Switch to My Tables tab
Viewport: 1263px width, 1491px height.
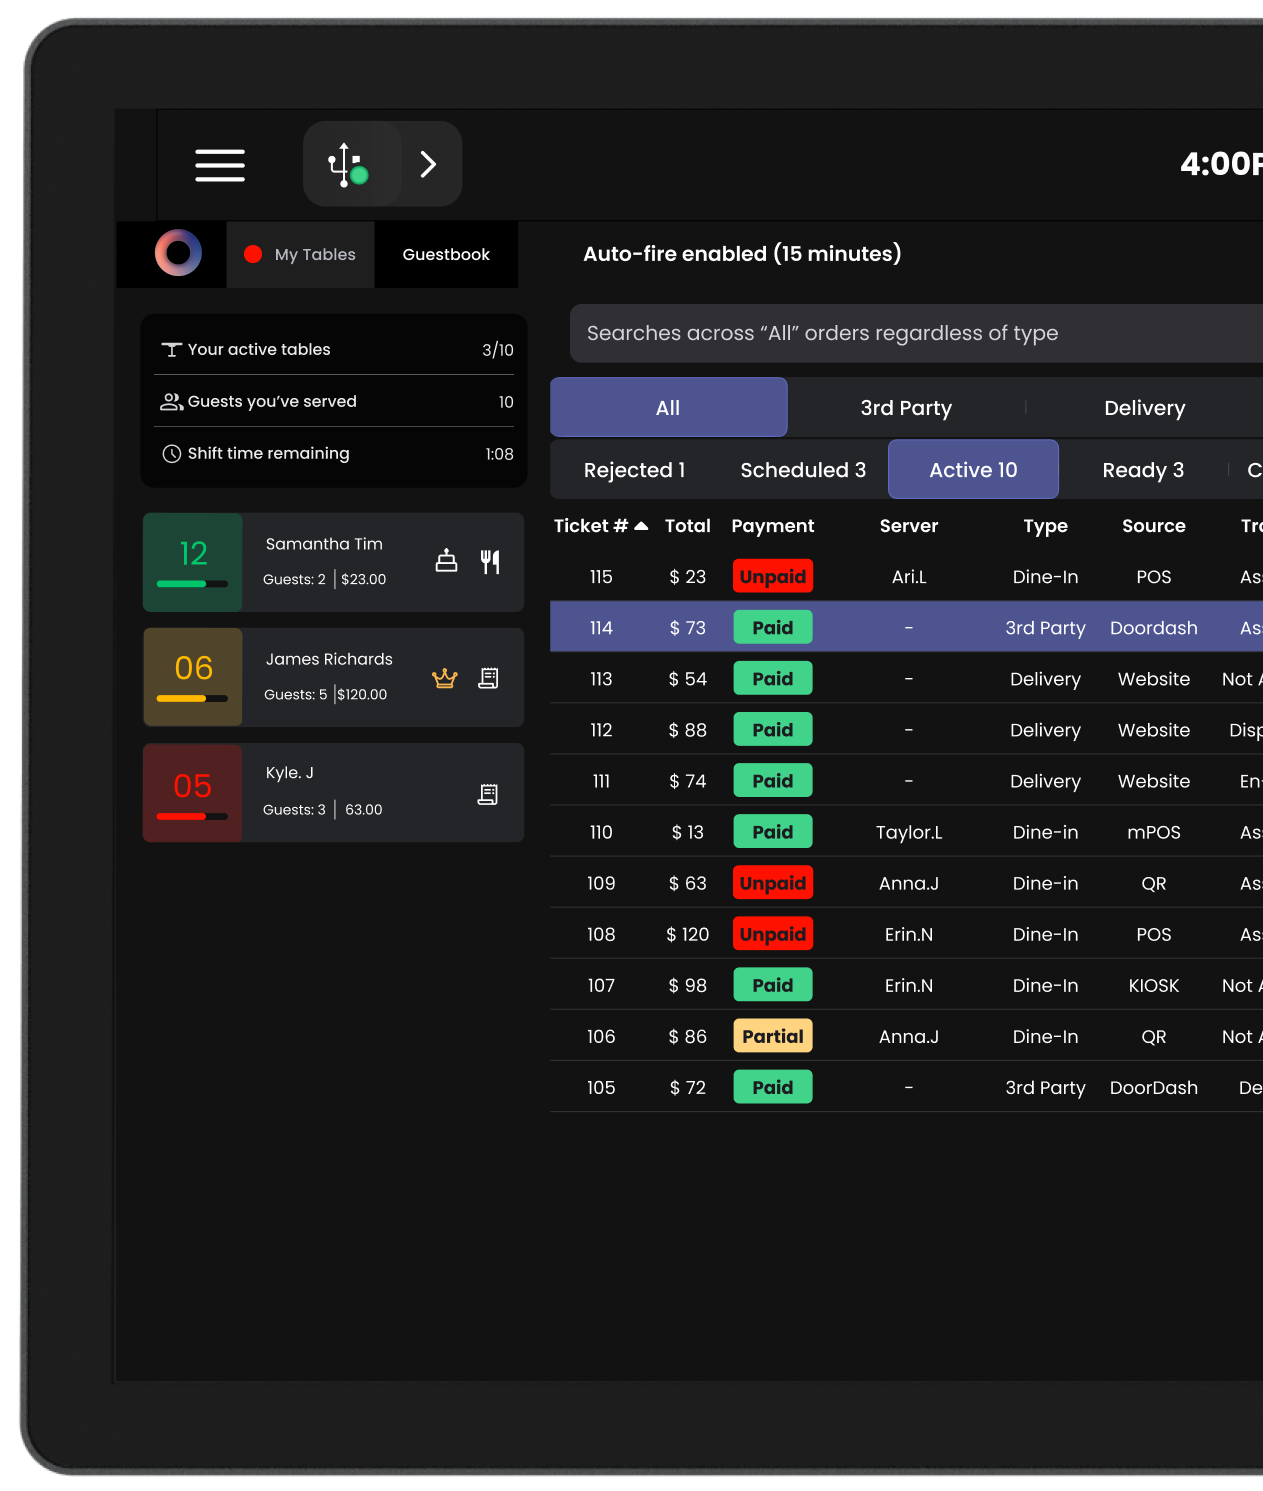tap(301, 255)
